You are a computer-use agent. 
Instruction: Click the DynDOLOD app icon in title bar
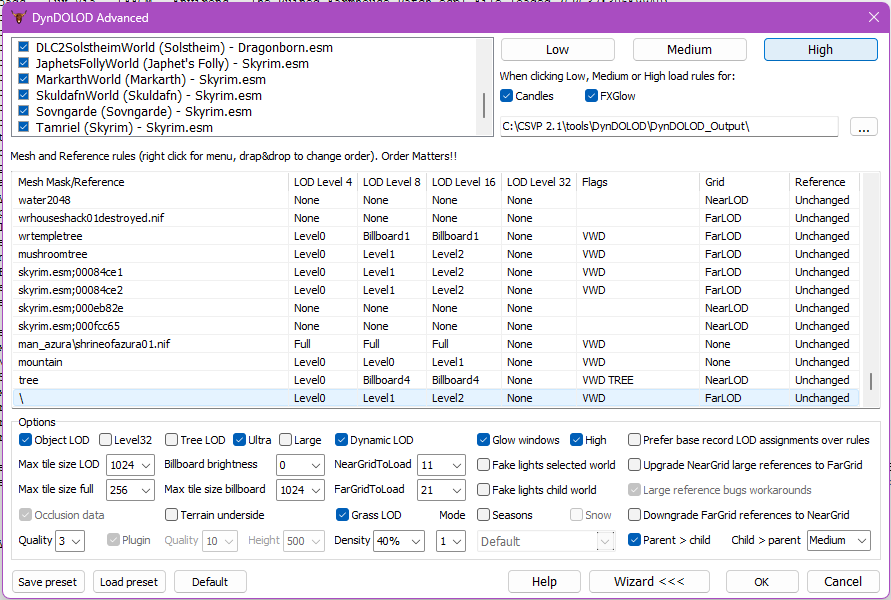(19, 18)
